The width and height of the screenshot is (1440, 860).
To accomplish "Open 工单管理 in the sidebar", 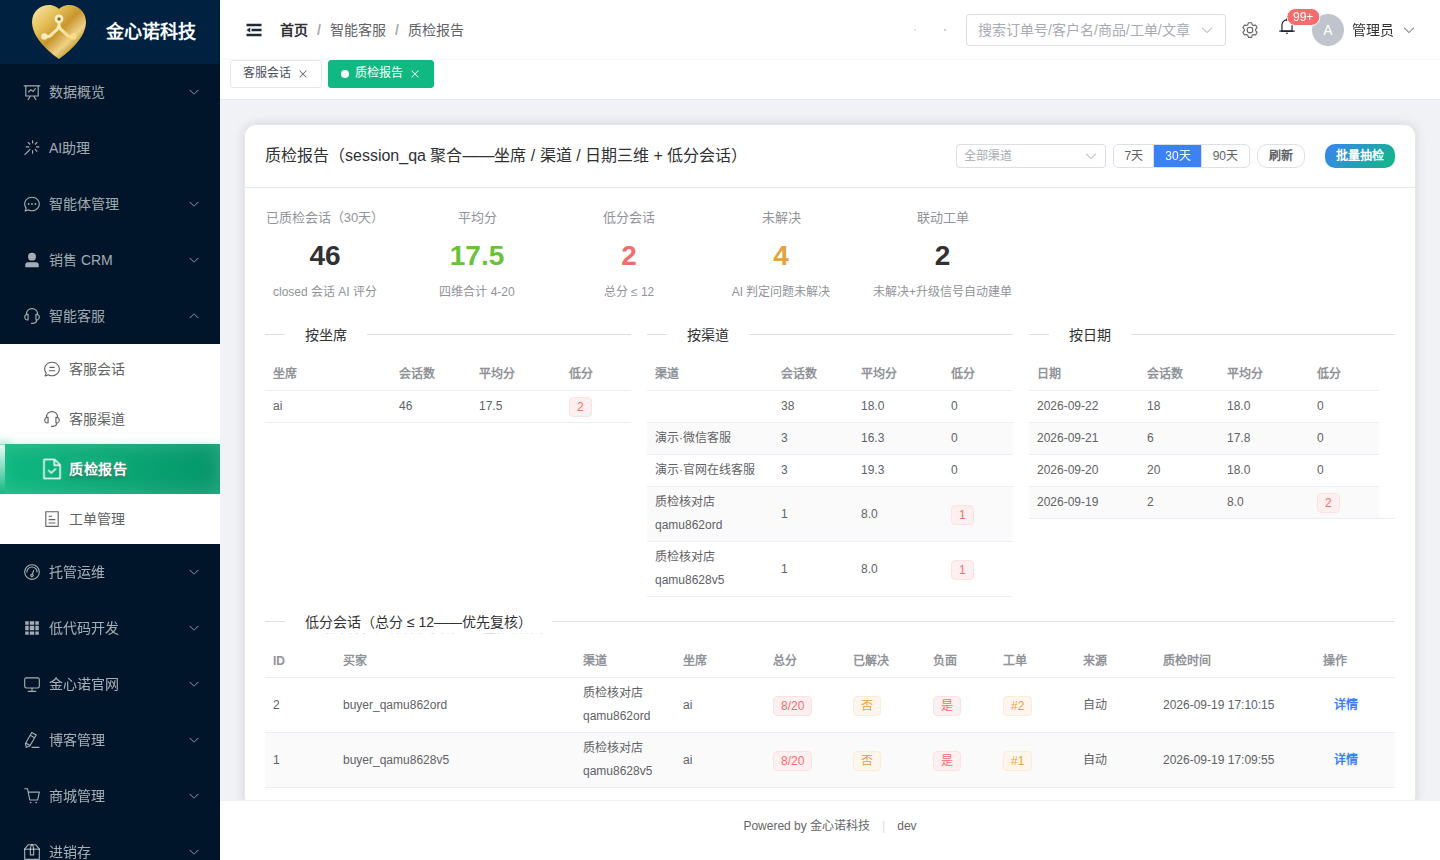I will coord(110,519).
